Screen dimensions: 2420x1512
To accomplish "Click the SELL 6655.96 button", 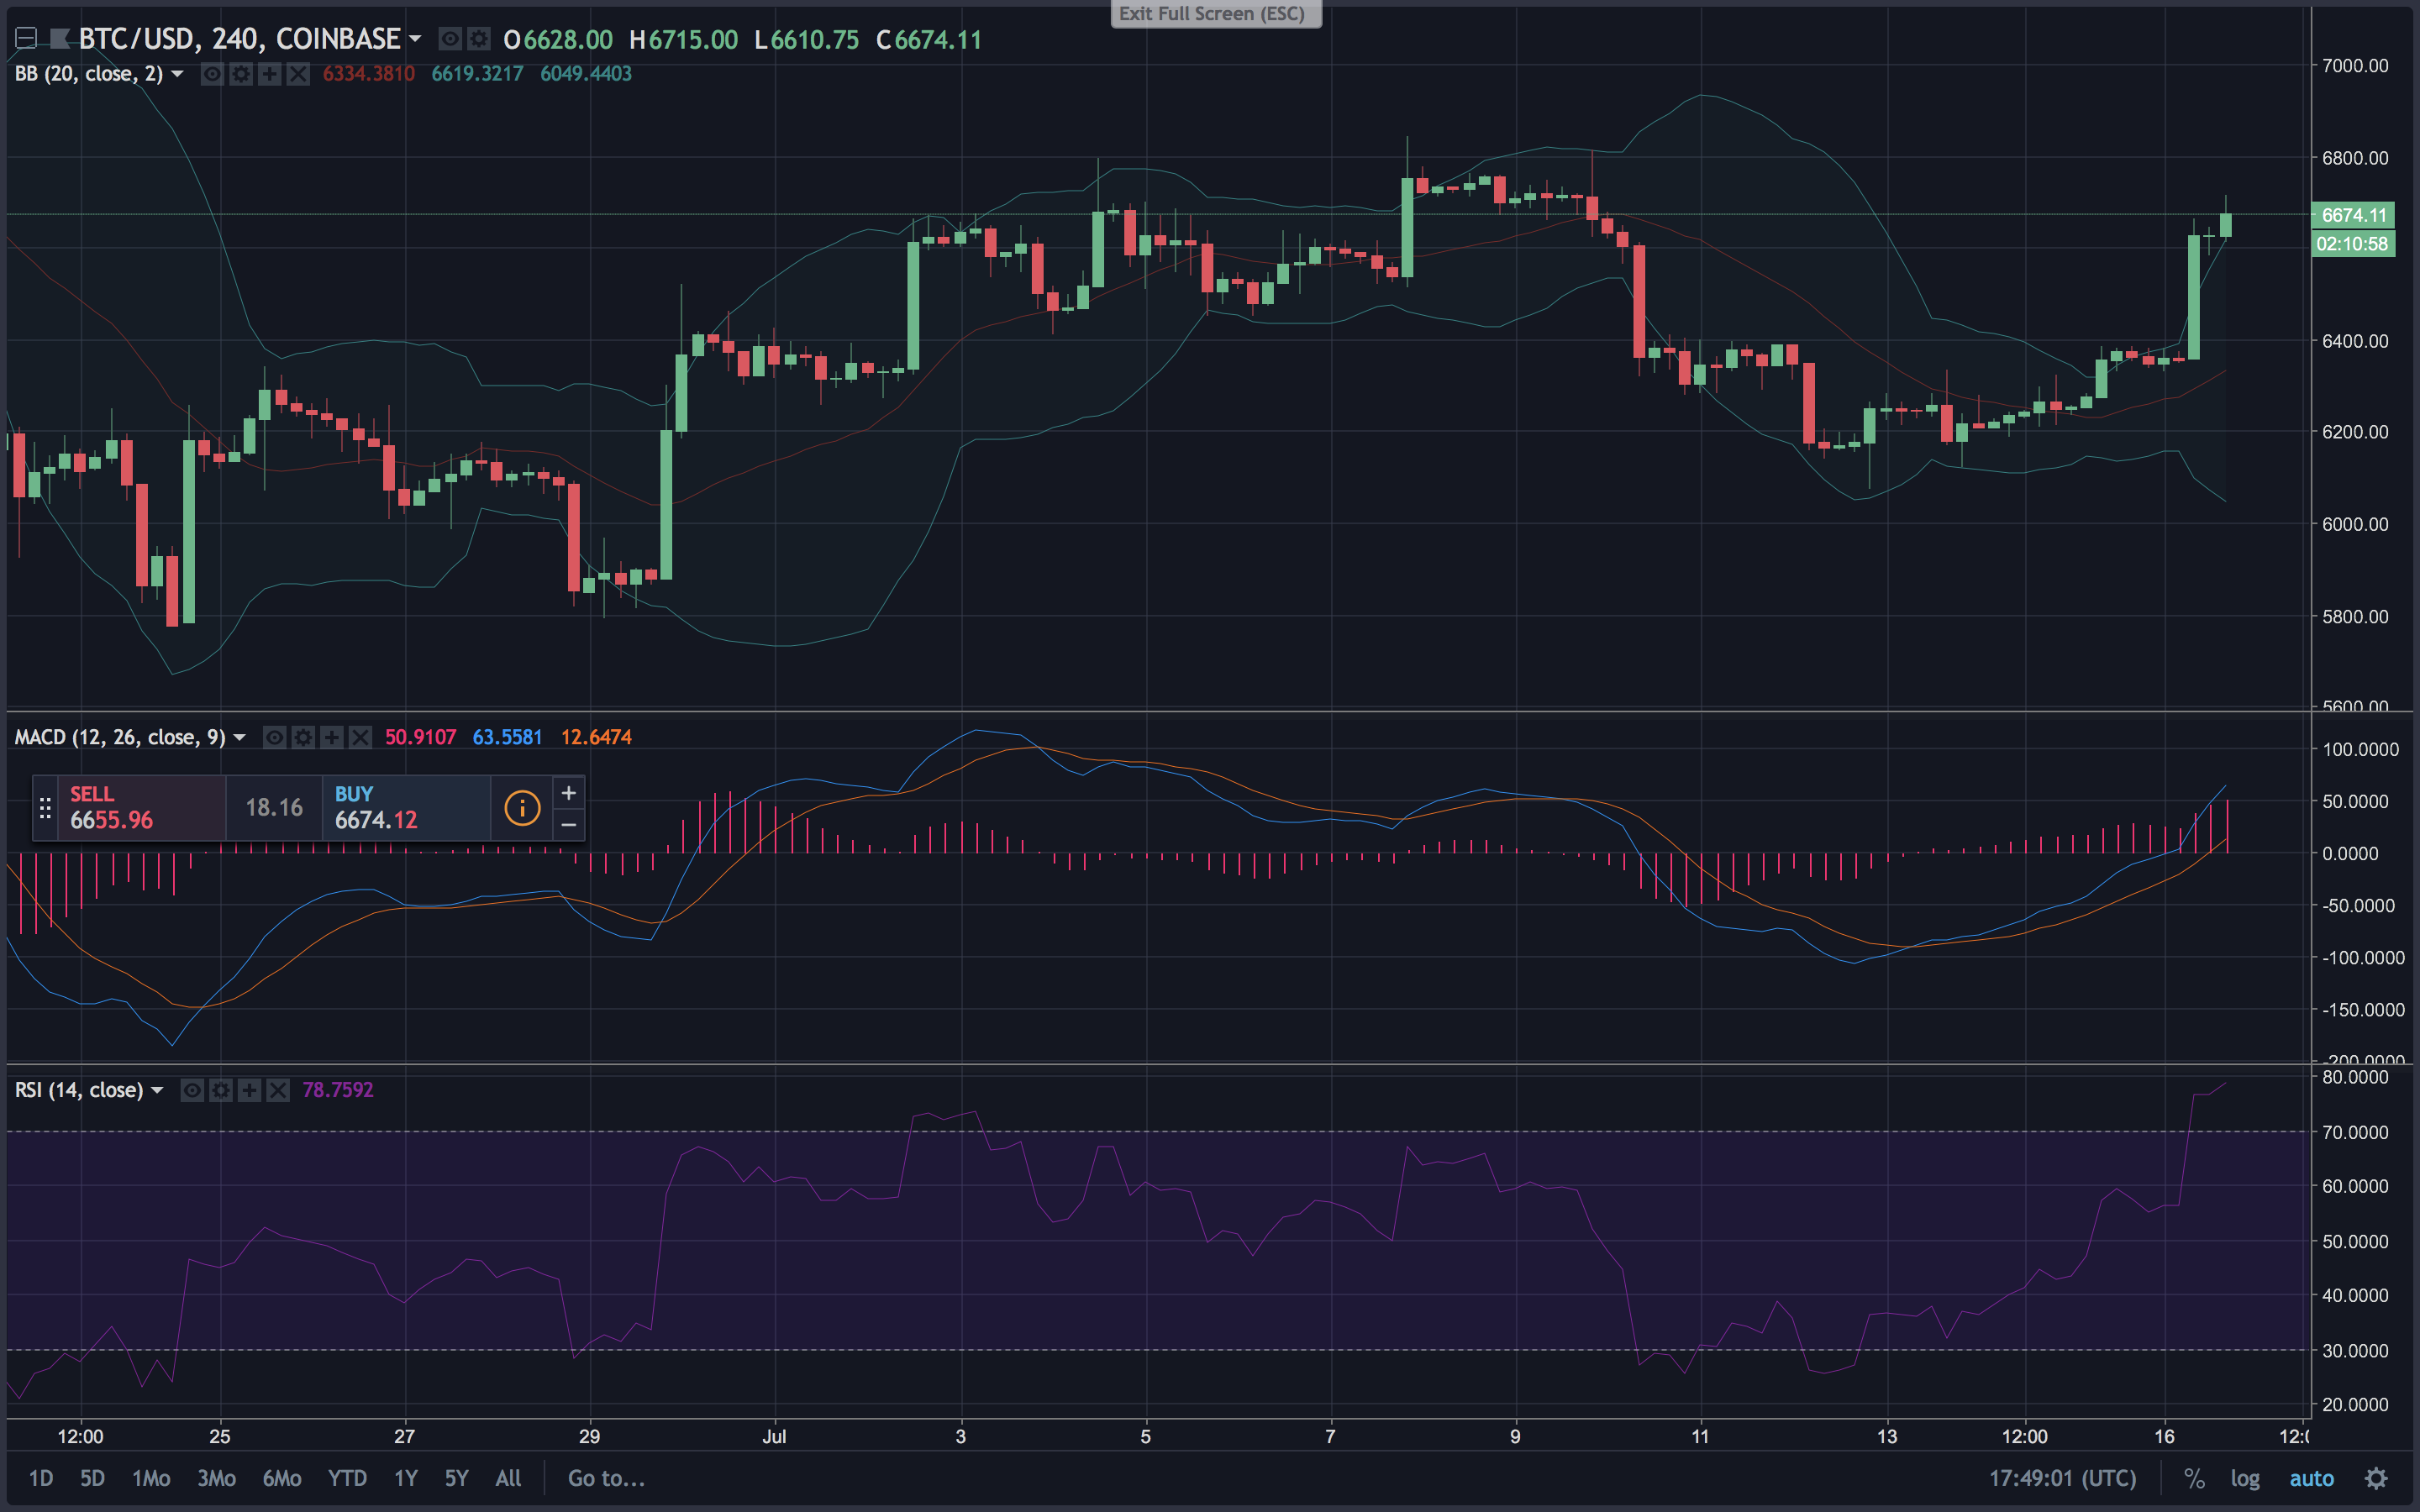I will coord(141,808).
